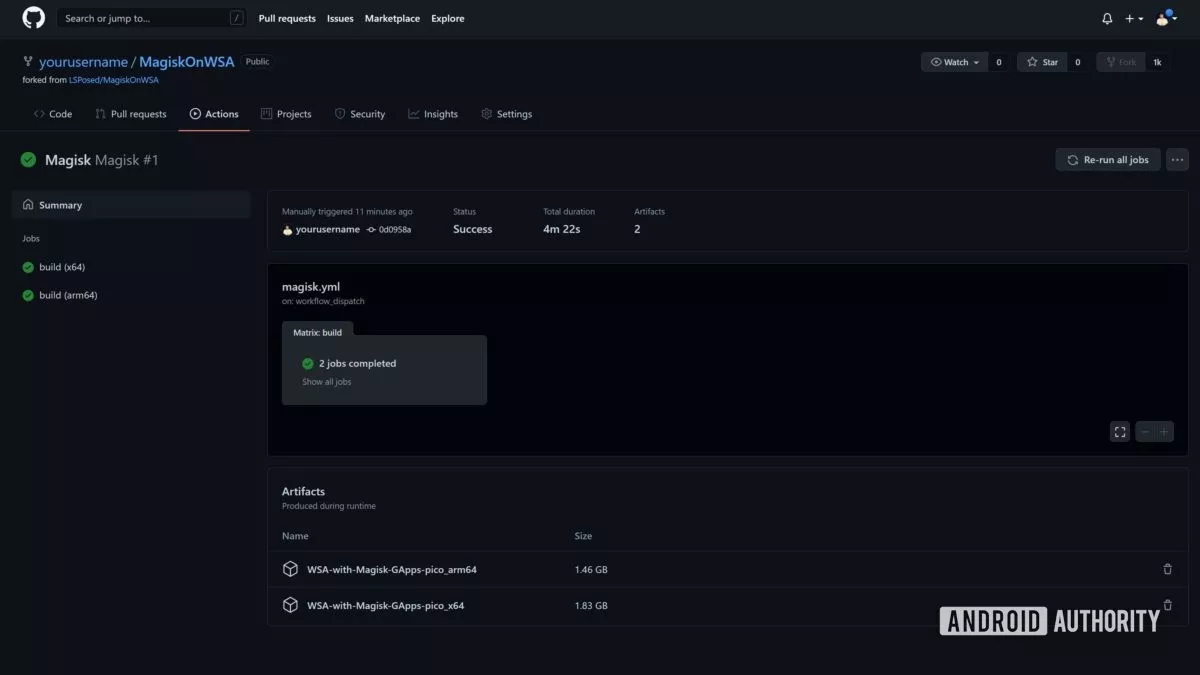
Task: Click Re-run all jobs button
Action: click(x=1108, y=160)
